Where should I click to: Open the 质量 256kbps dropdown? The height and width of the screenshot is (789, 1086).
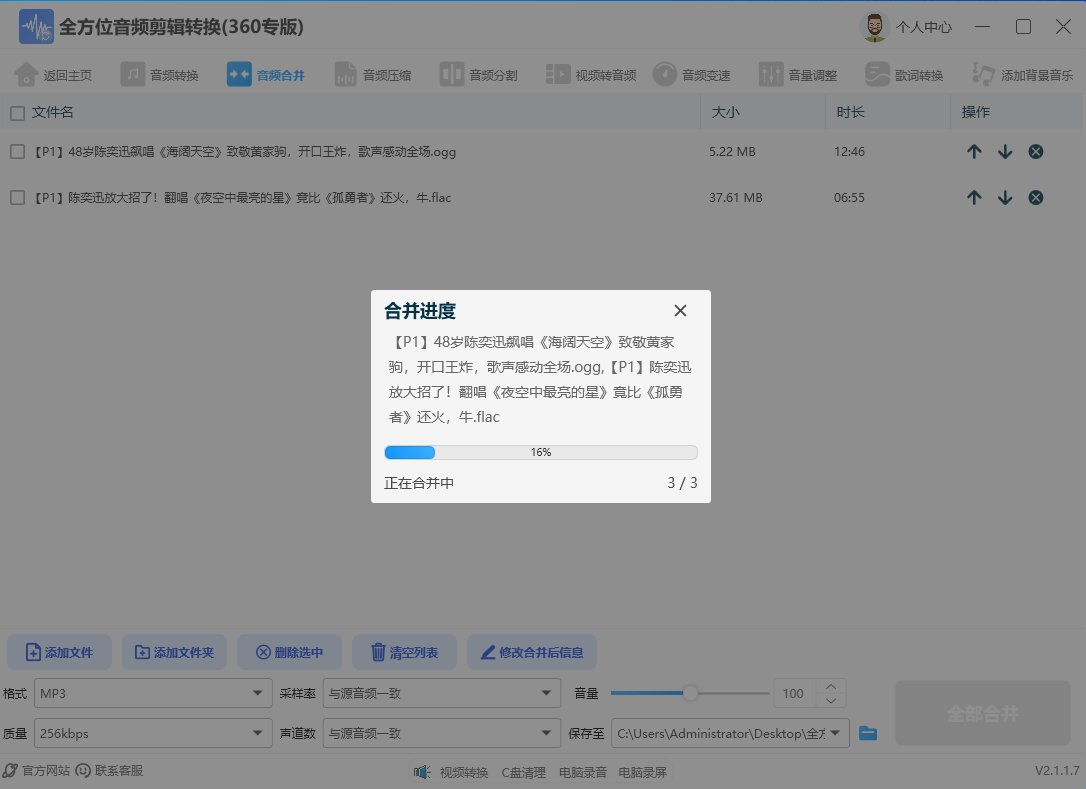pyautogui.click(x=152, y=733)
